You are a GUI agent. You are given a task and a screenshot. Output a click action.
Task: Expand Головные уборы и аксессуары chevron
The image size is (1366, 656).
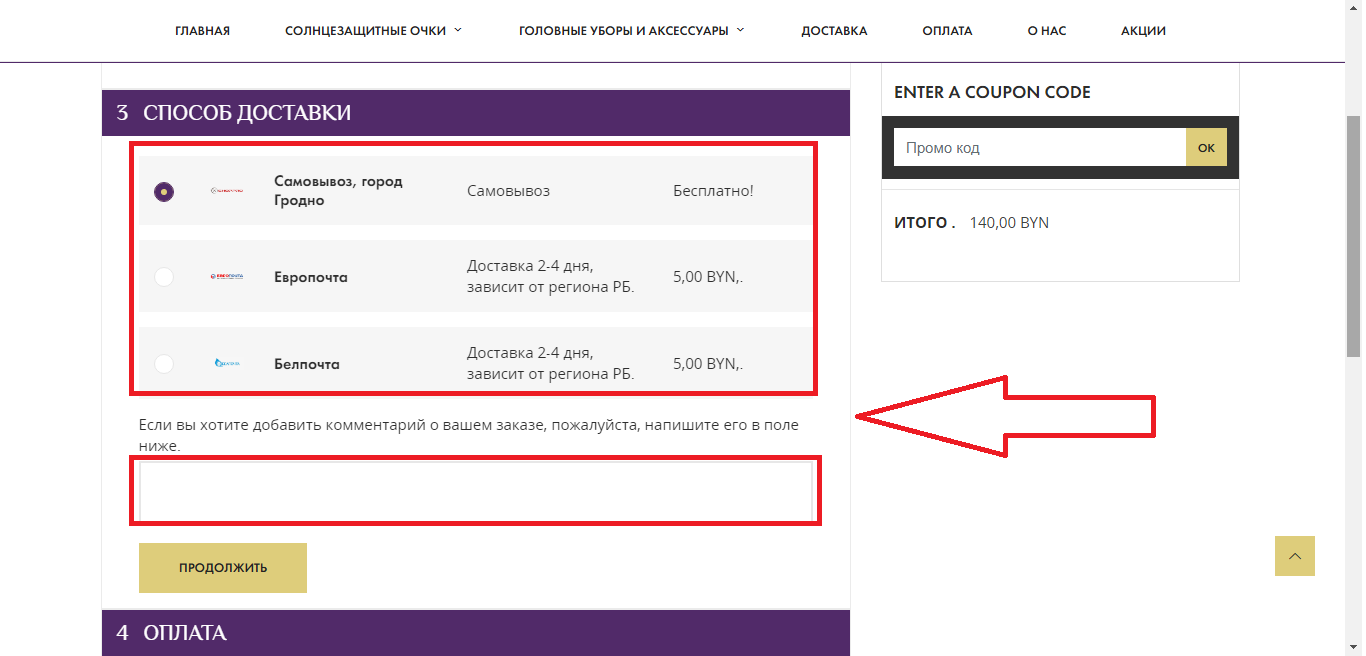(x=741, y=30)
